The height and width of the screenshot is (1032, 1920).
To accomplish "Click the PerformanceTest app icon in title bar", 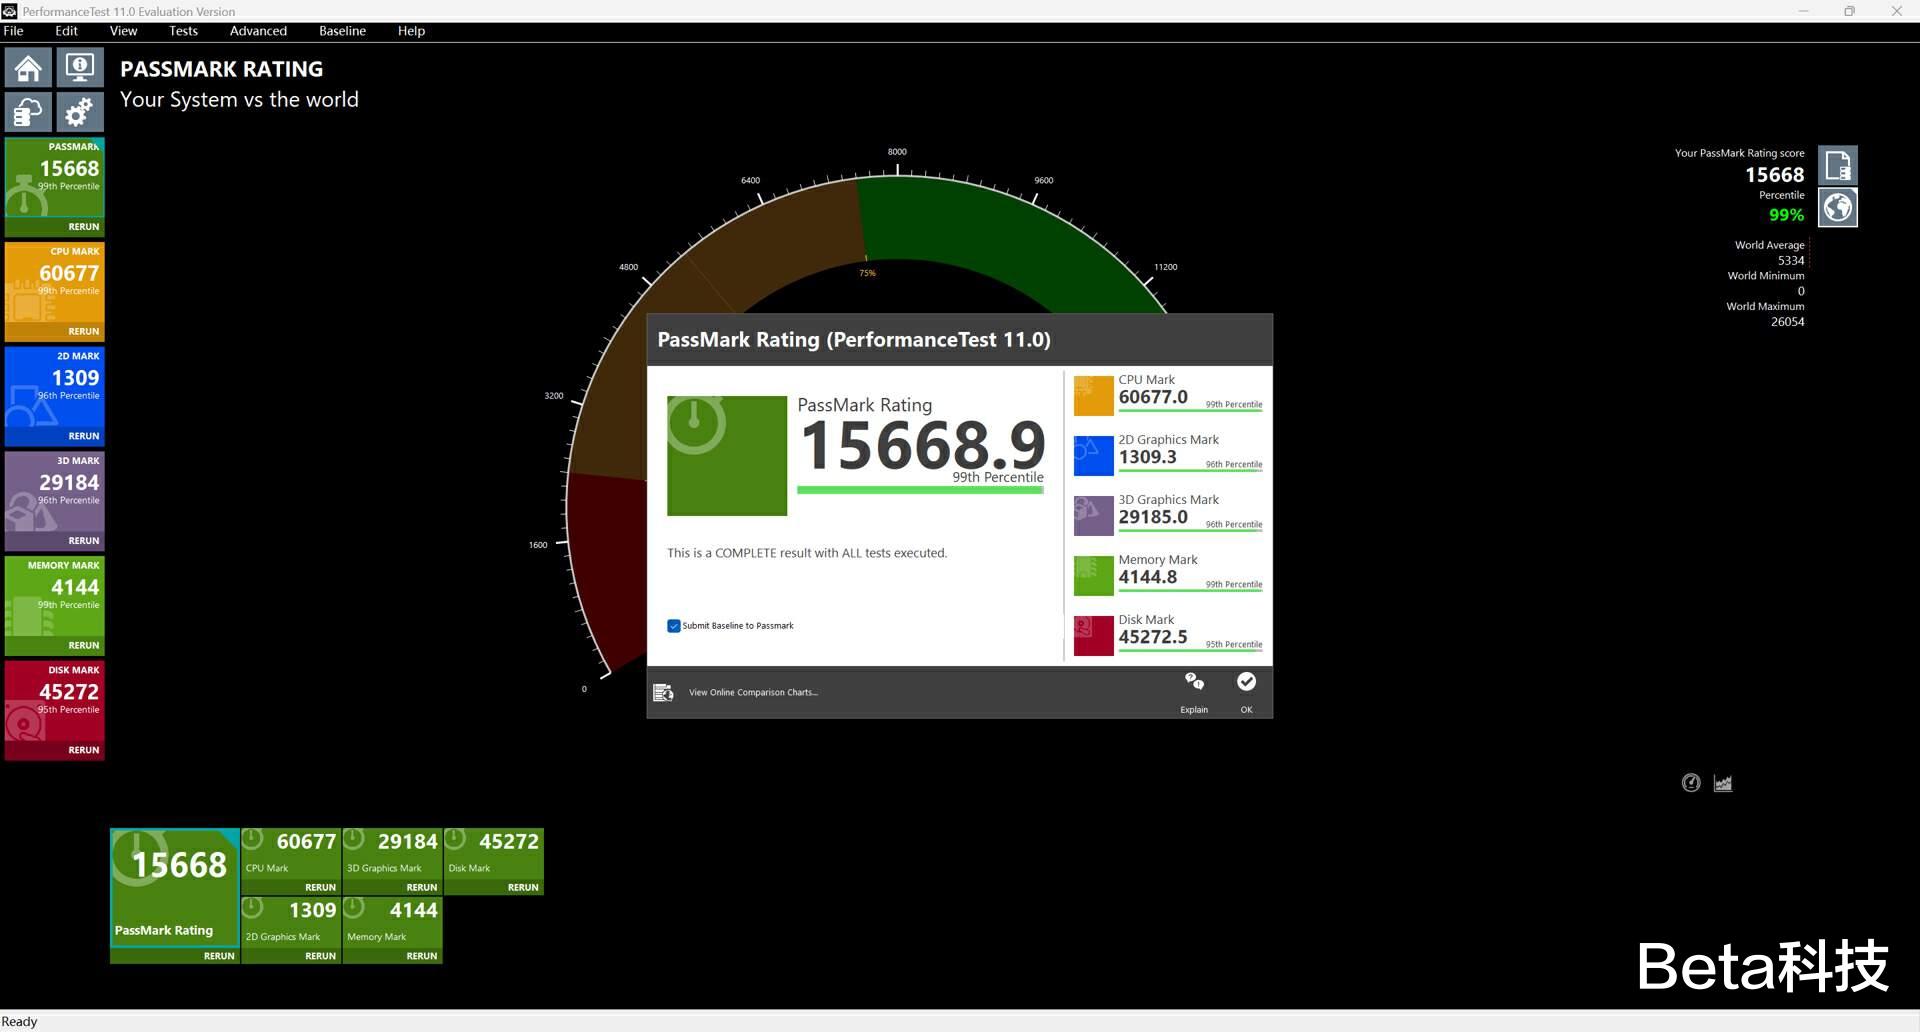I will [10, 11].
